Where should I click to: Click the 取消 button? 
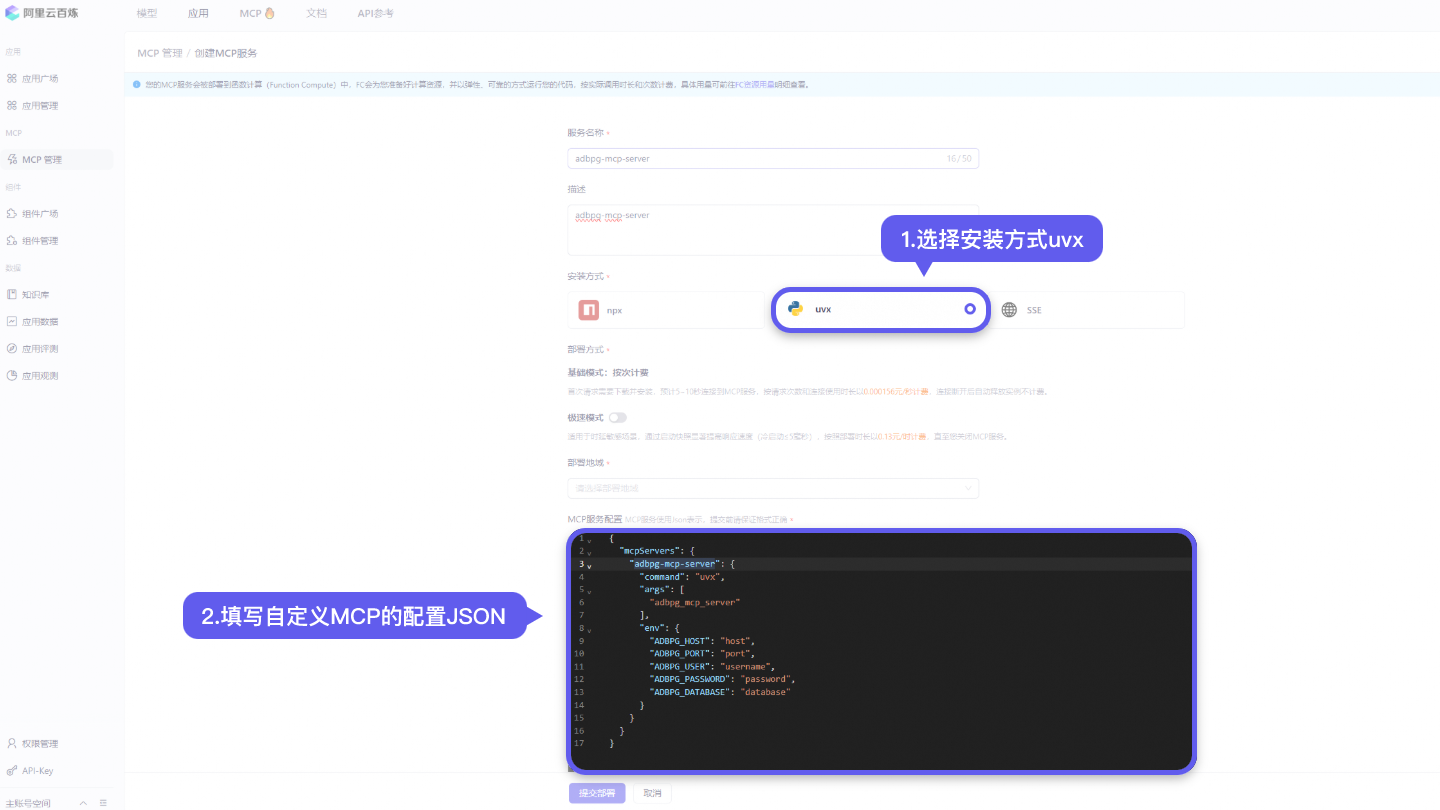point(651,792)
